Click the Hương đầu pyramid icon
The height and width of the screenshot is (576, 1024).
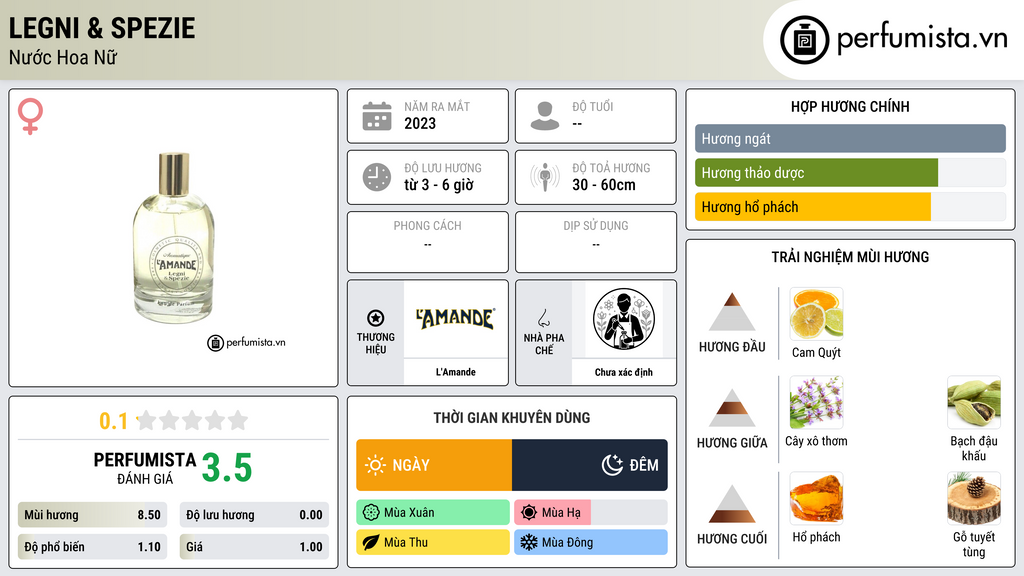[732, 312]
